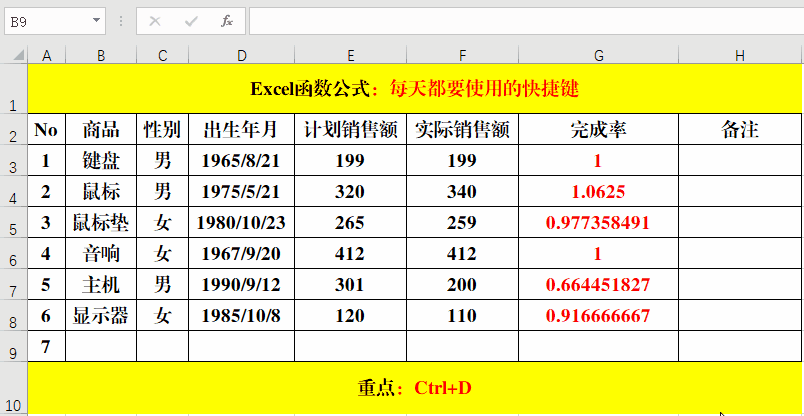
Task: Select column B header
Action: click(x=101, y=55)
